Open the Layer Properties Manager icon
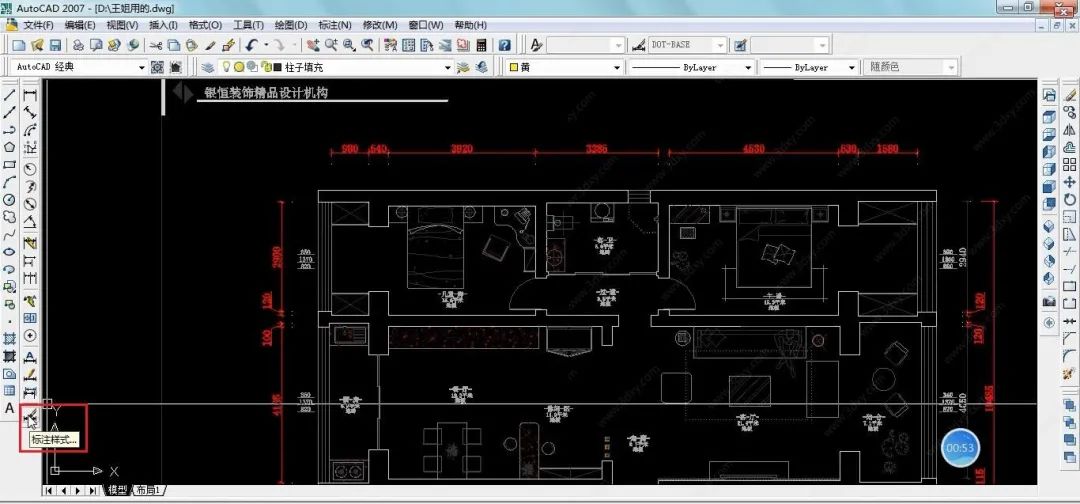The image size is (1080, 504). [x=207, y=67]
